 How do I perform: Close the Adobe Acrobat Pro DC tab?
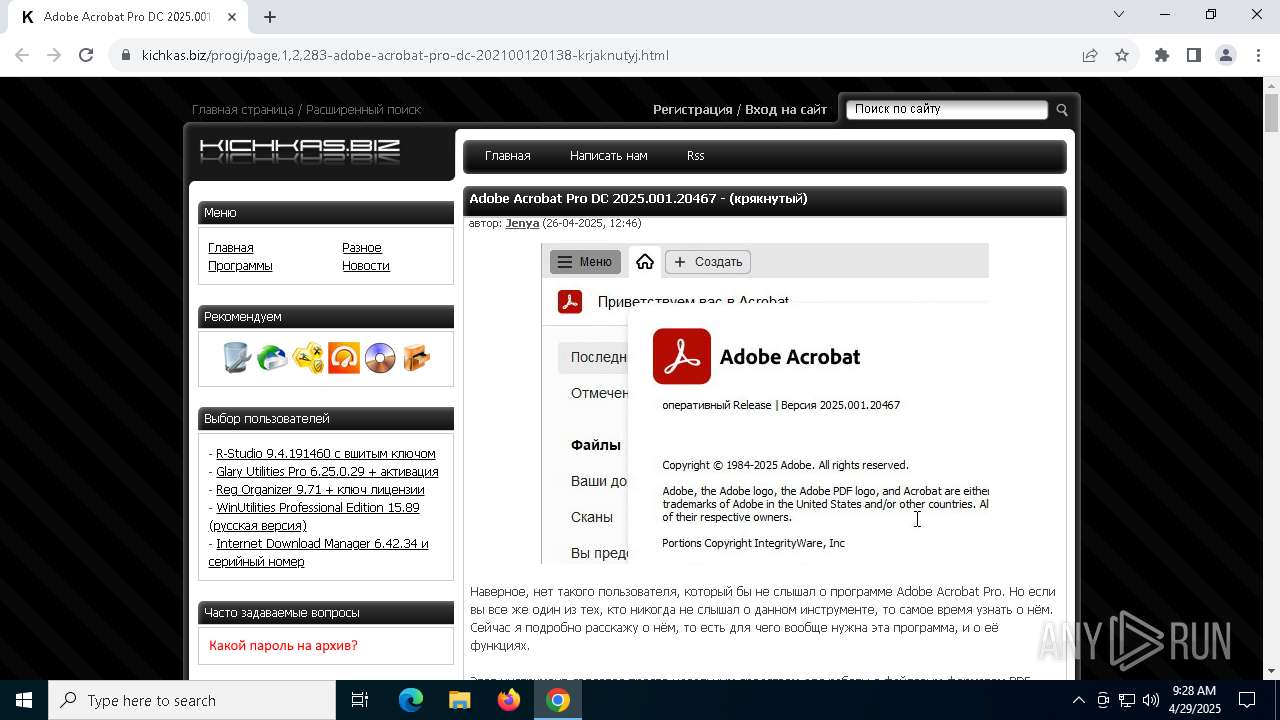[x=232, y=17]
